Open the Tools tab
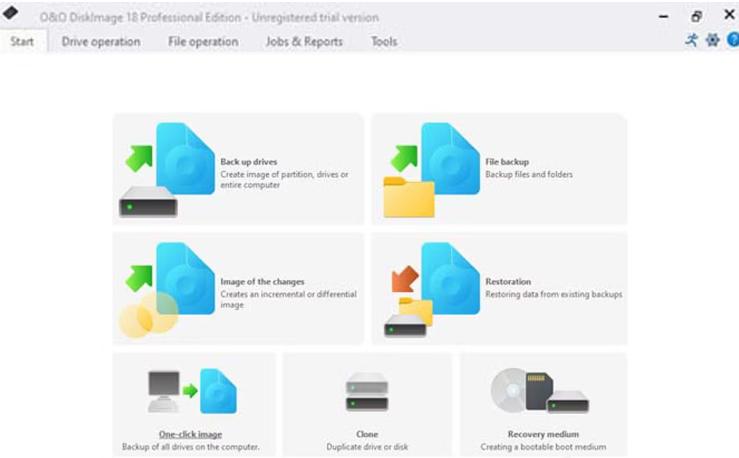 tap(384, 41)
